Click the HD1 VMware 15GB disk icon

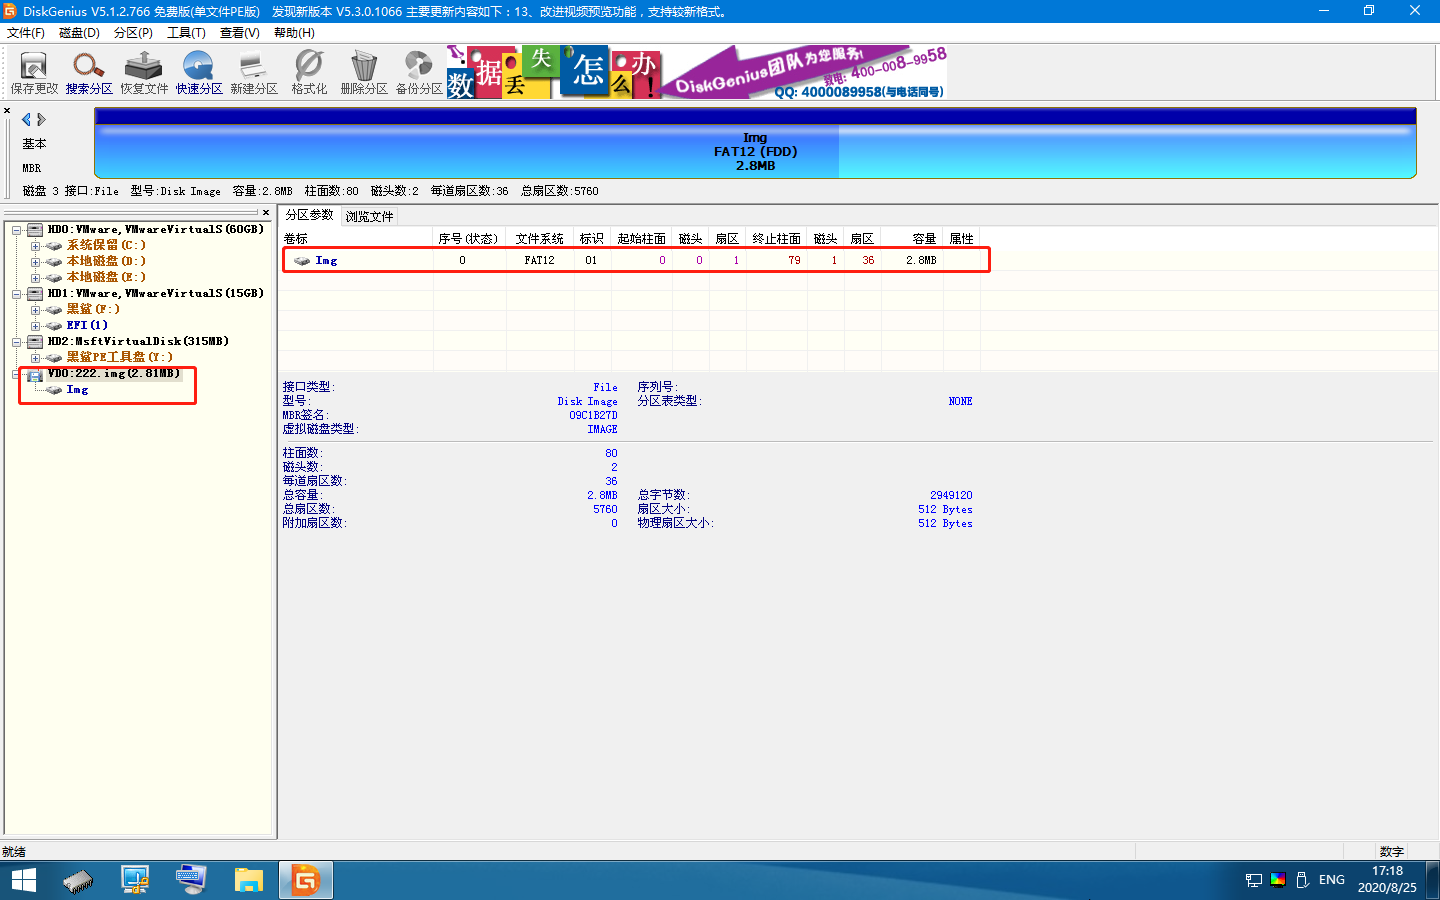35,293
